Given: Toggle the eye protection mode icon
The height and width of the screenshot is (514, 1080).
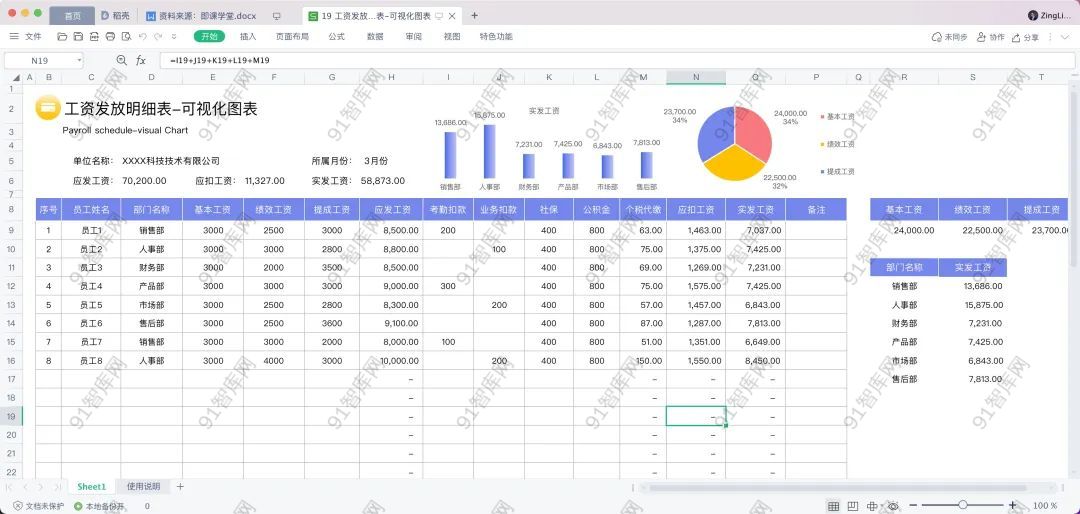Looking at the screenshot, I should [x=893, y=506].
